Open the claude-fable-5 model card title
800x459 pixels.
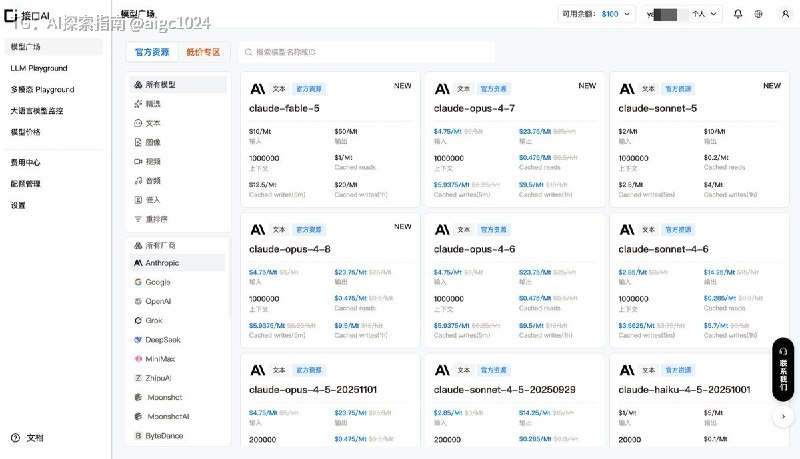coord(284,108)
